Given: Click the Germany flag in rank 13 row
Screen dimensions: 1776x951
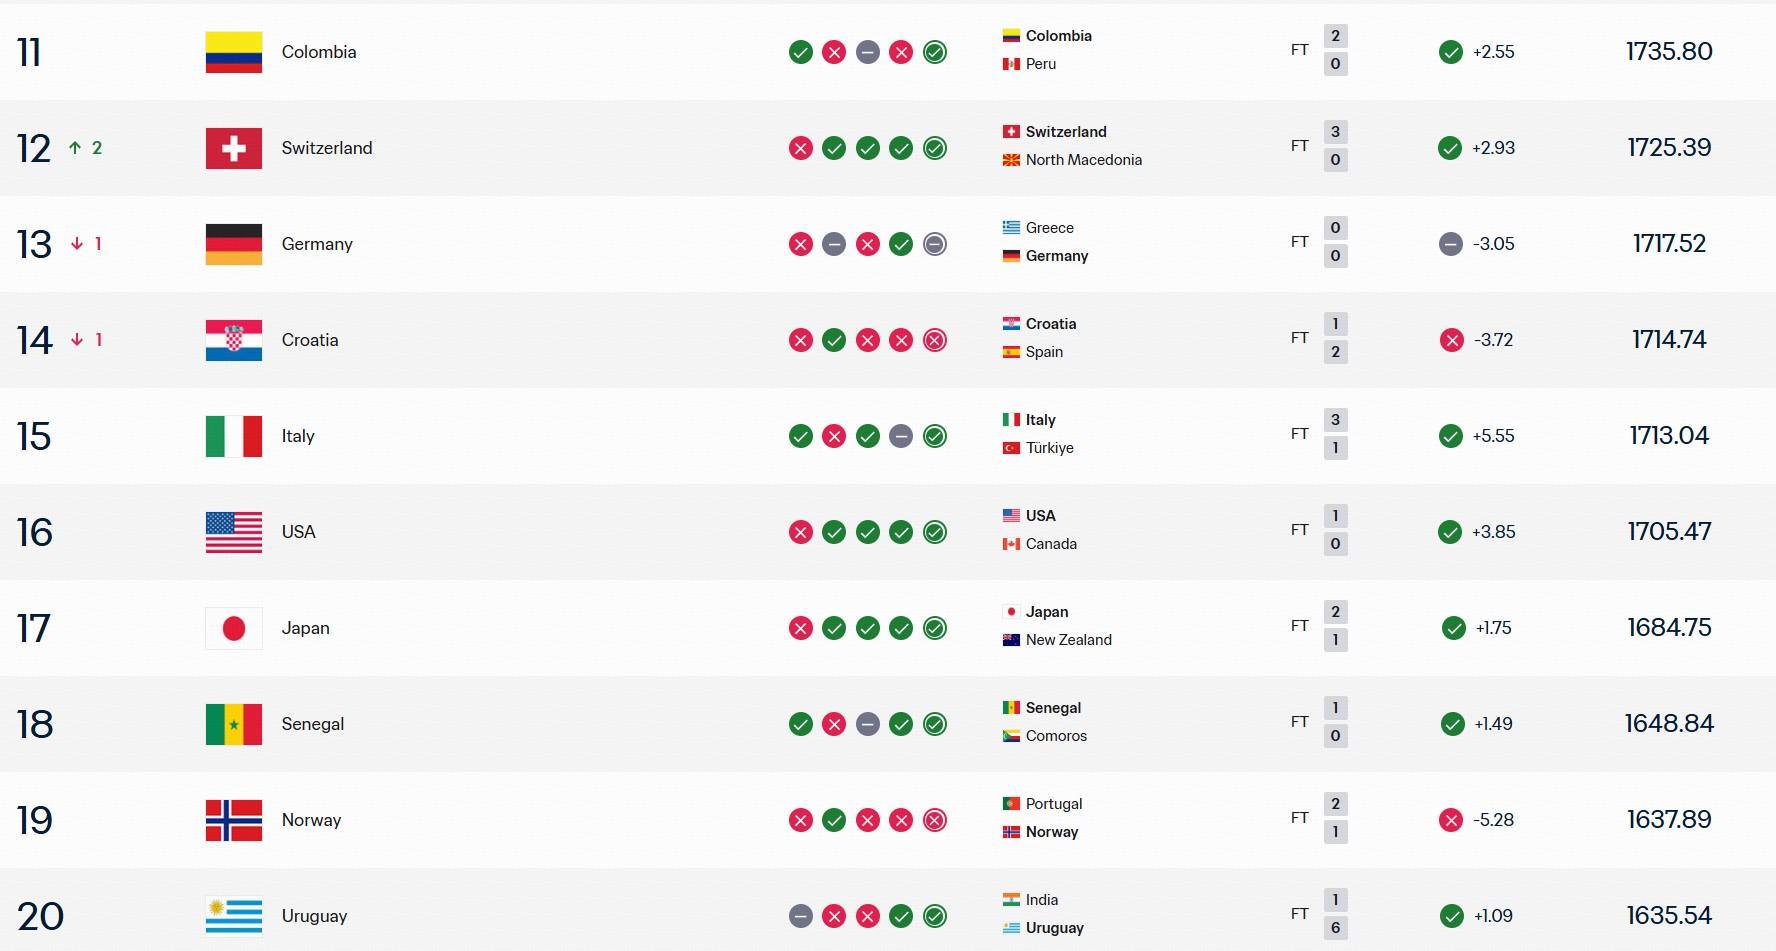Looking at the screenshot, I should [234, 244].
